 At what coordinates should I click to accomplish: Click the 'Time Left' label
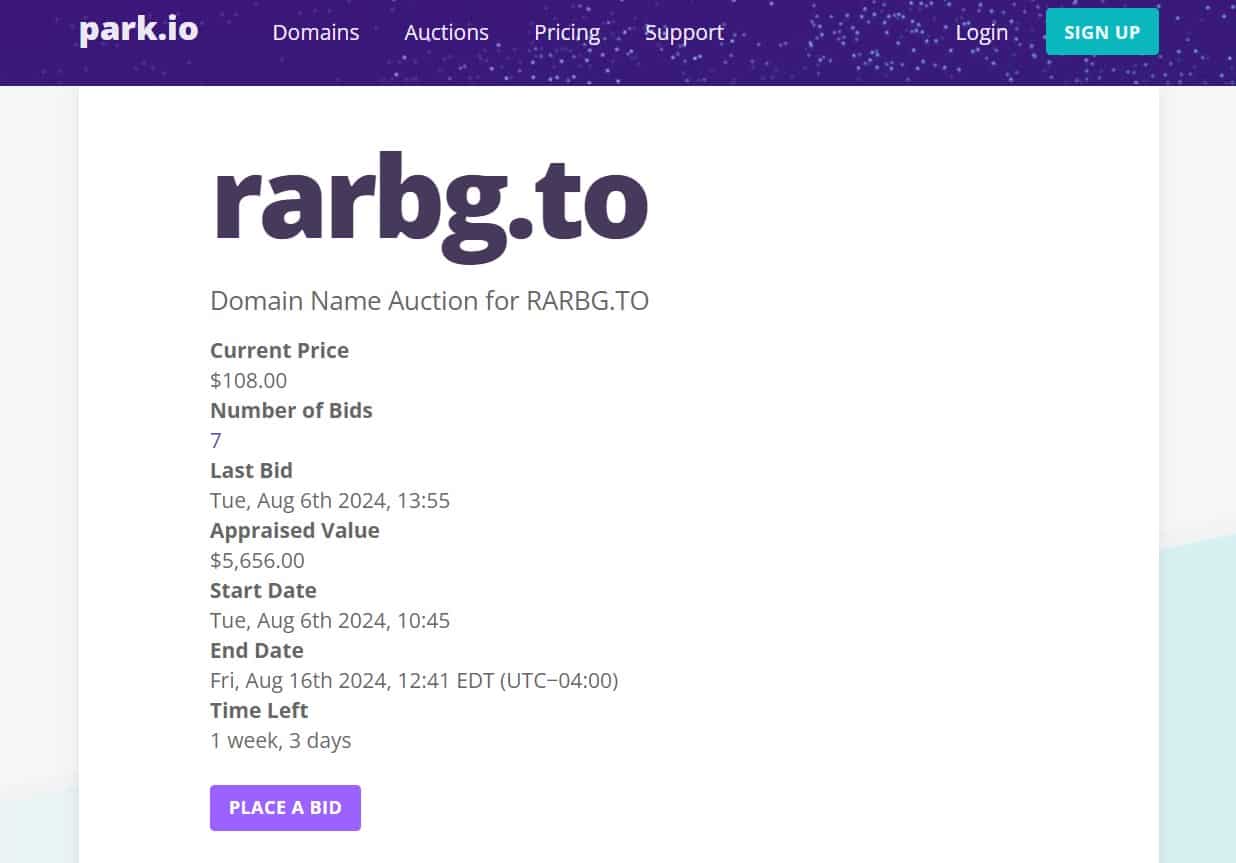259,711
